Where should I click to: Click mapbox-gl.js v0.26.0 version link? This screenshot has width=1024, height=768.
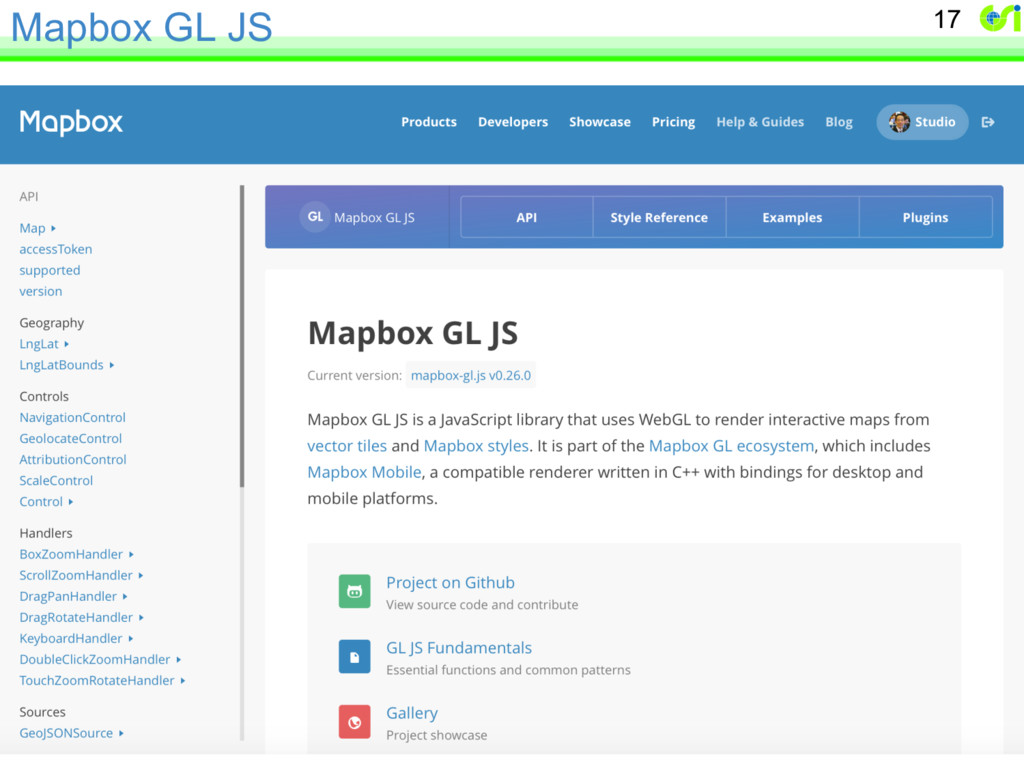pos(471,376)
